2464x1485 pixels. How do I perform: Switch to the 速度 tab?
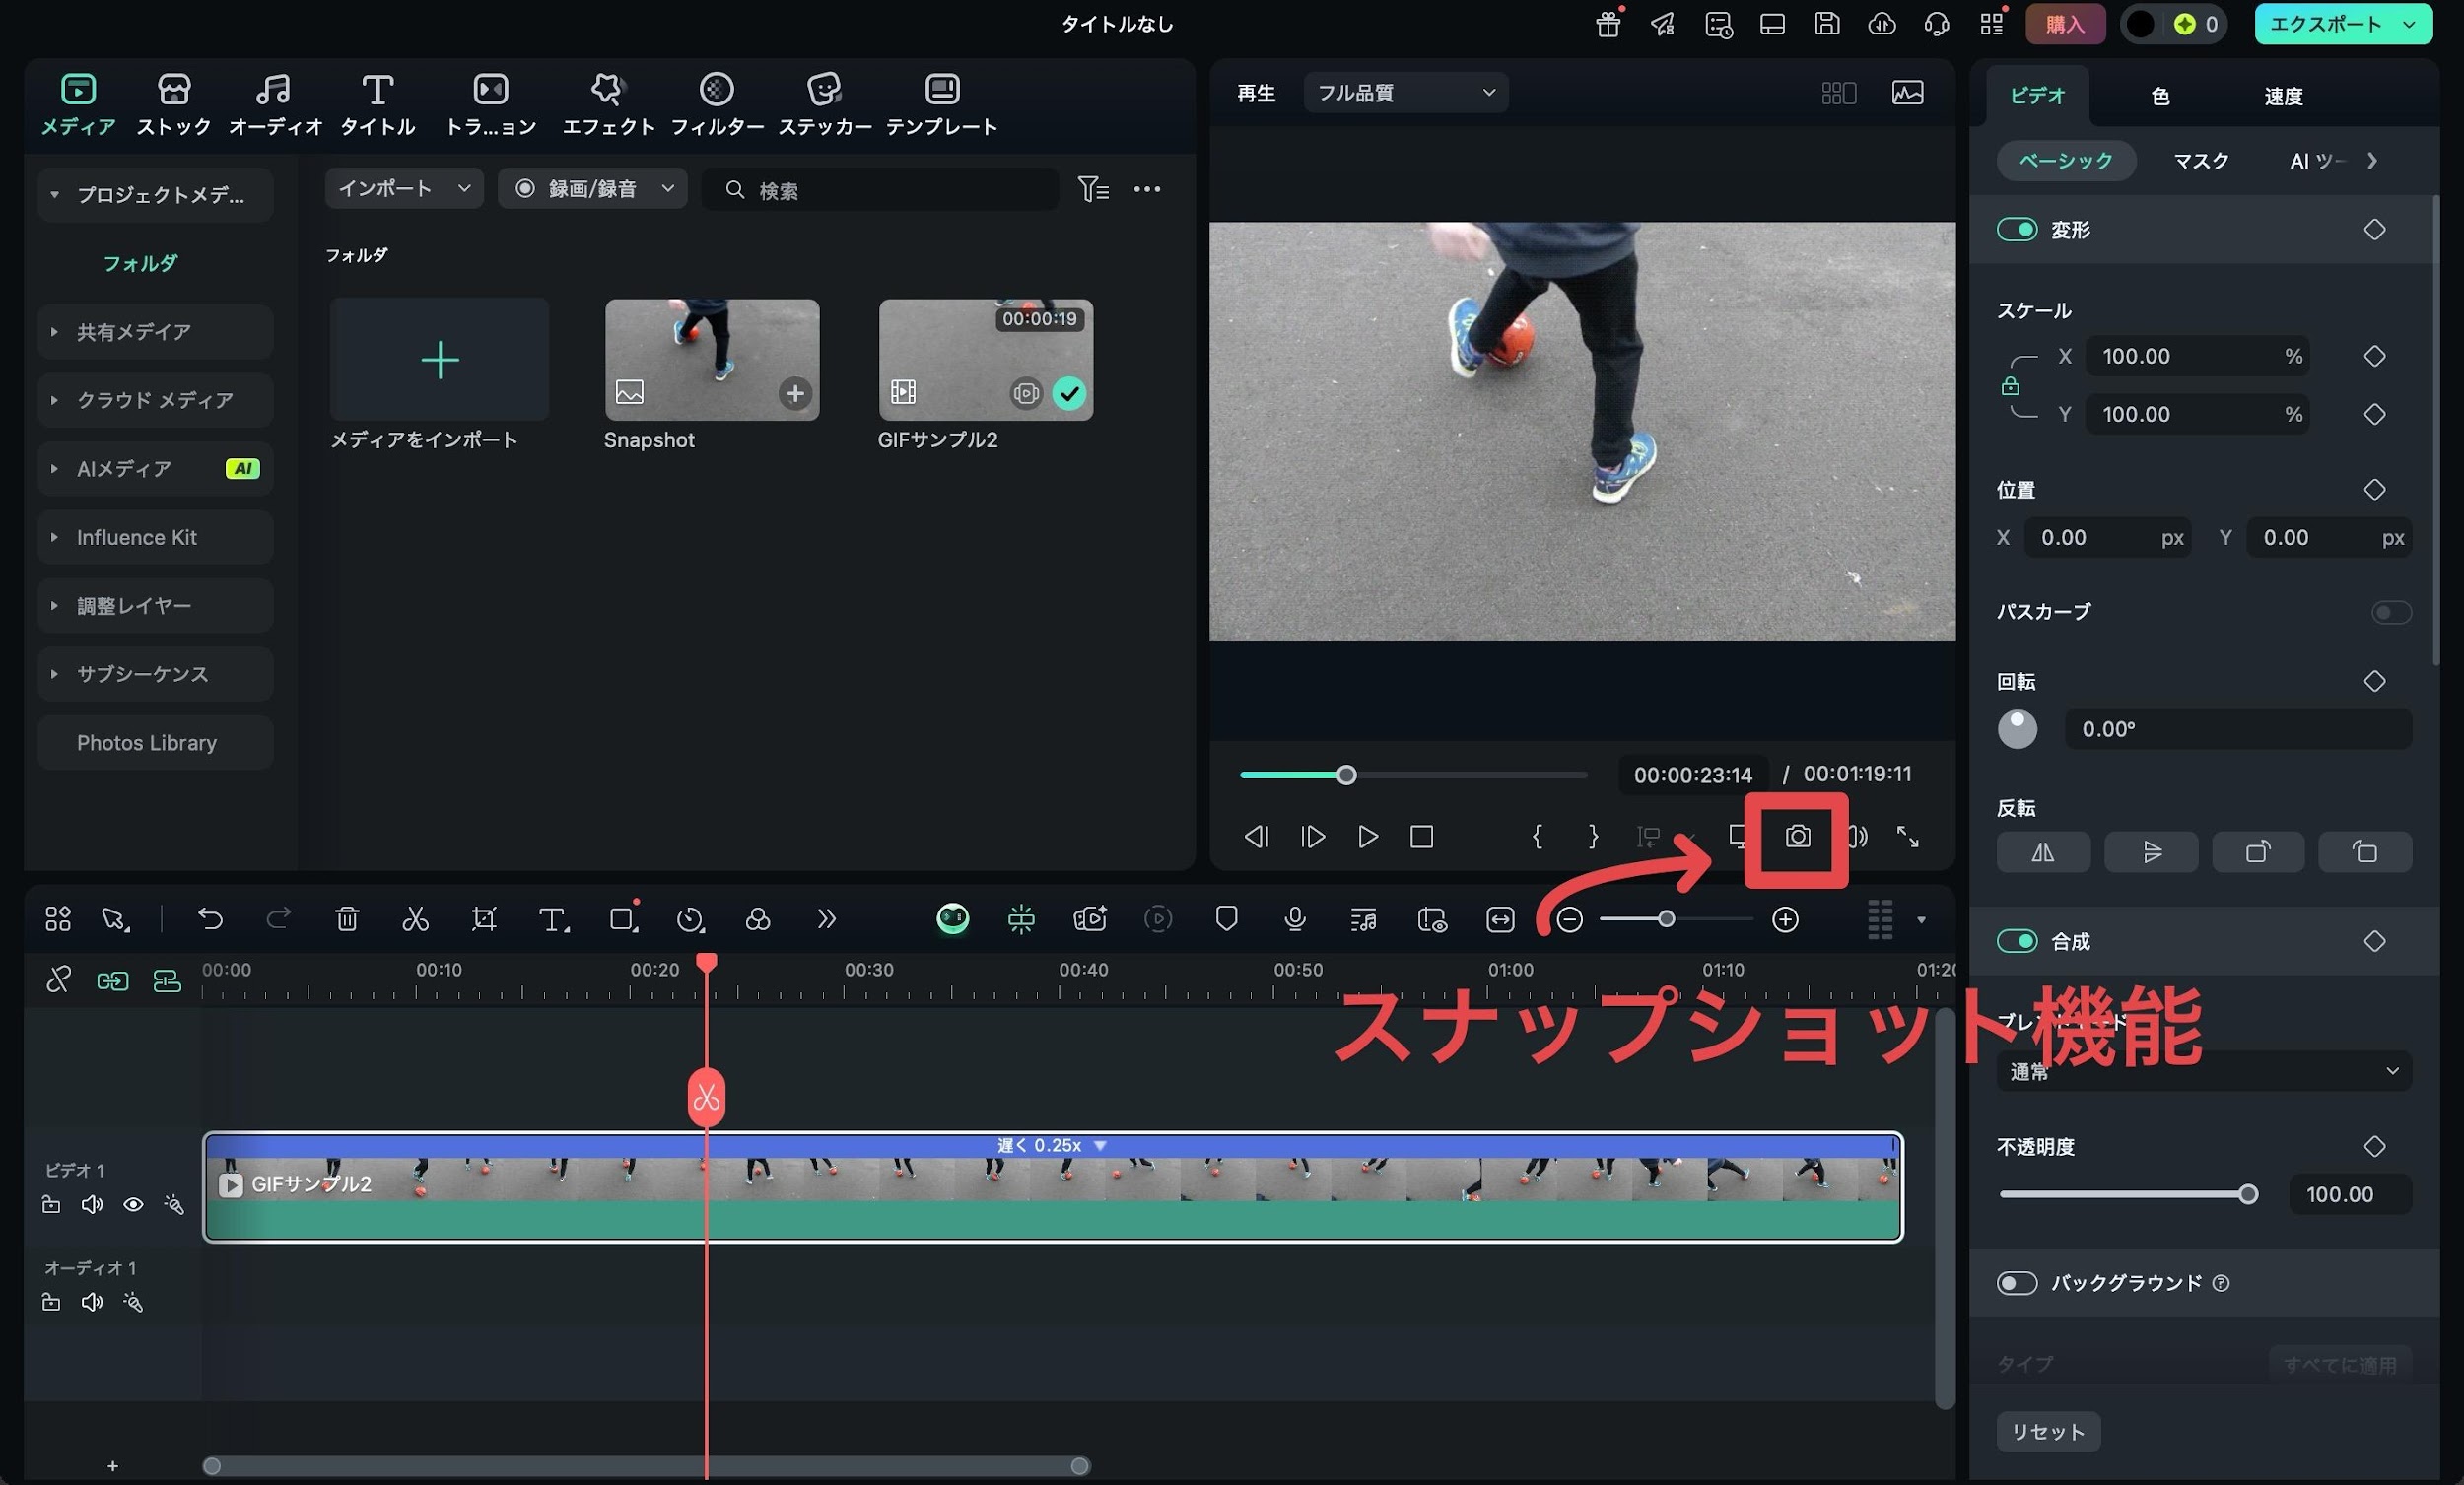click(x=2283, y=96)
